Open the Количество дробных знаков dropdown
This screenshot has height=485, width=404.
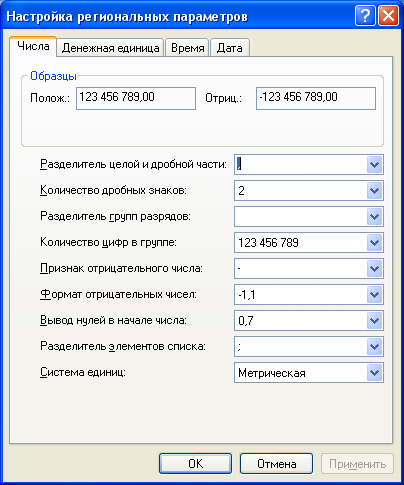pos(374,190)
